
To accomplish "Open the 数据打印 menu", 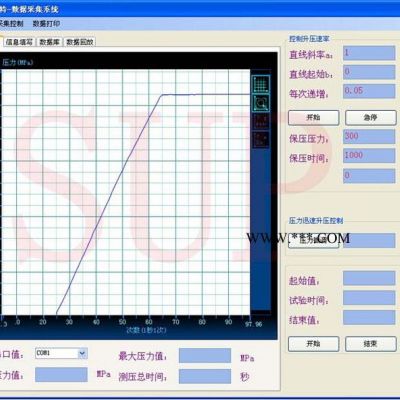I will 46,24.
